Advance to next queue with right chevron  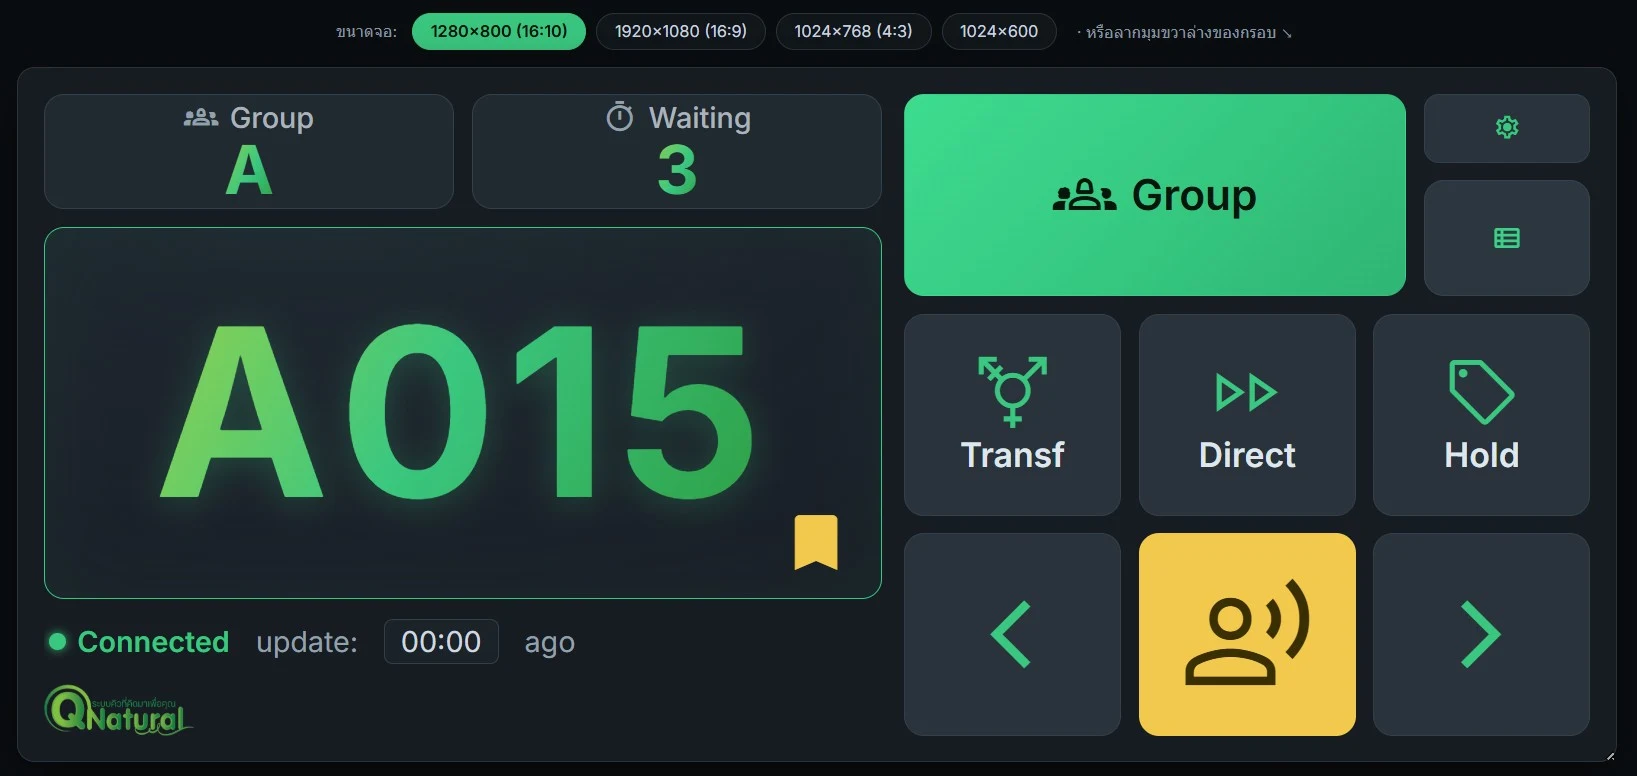(1481, 634)
